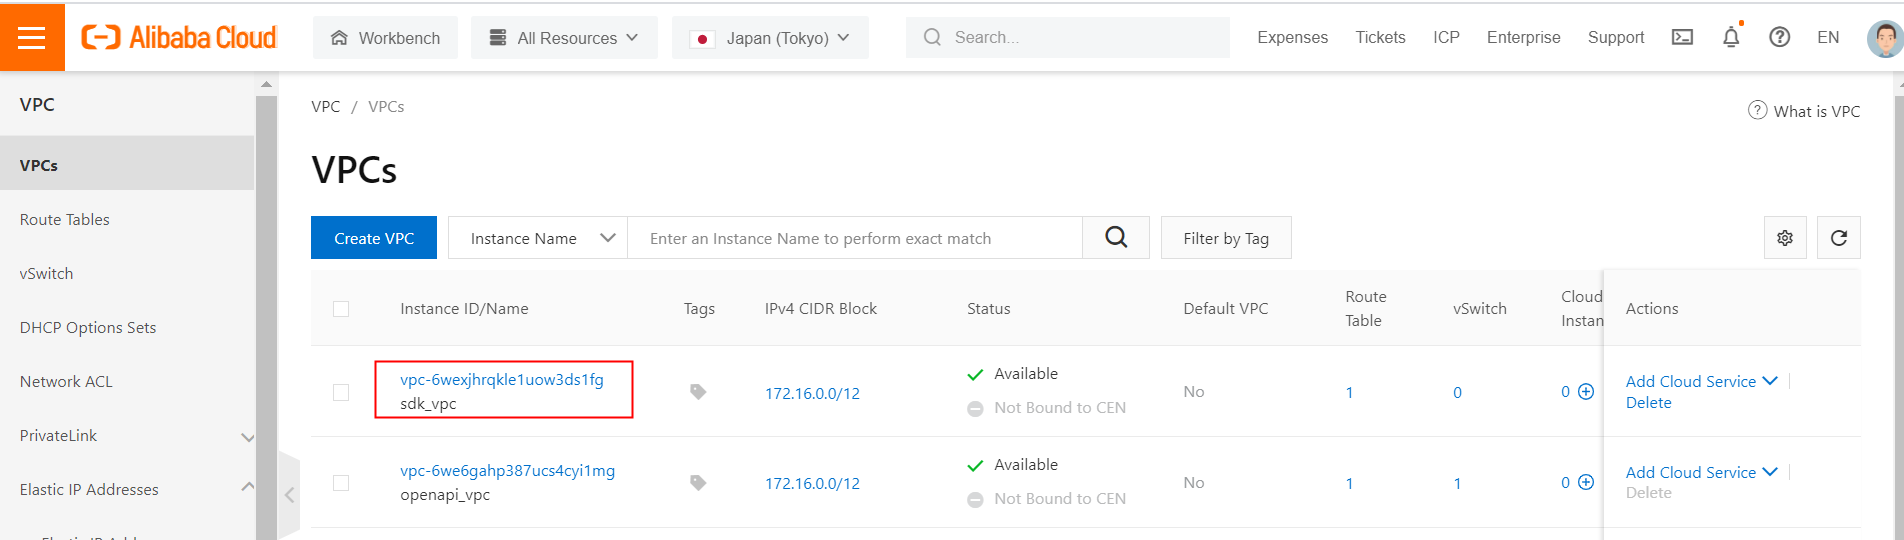The image size is (1904, 540).
Task: Click the plus icon in the openapi_vpc row
Action: click(x=1586, y=483)
